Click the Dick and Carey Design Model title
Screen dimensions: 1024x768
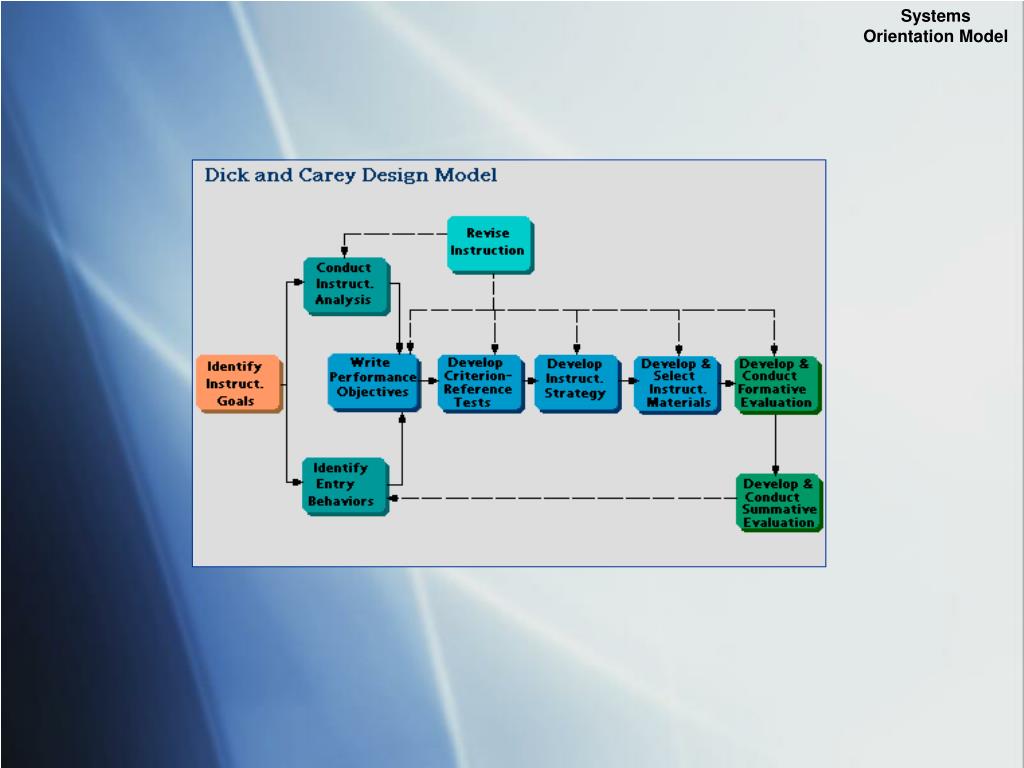(x=351, y=175)
